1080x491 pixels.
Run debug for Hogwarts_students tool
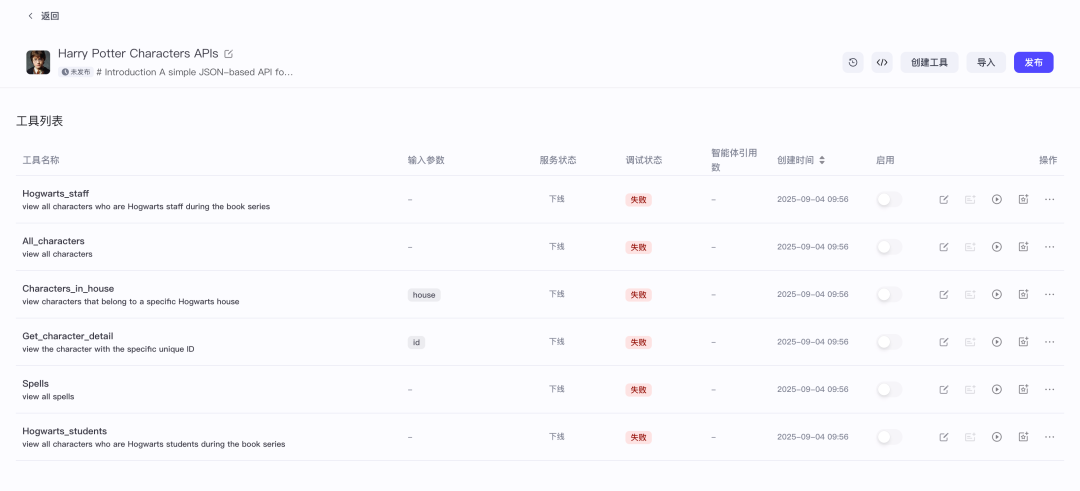(x=997, y=437)
